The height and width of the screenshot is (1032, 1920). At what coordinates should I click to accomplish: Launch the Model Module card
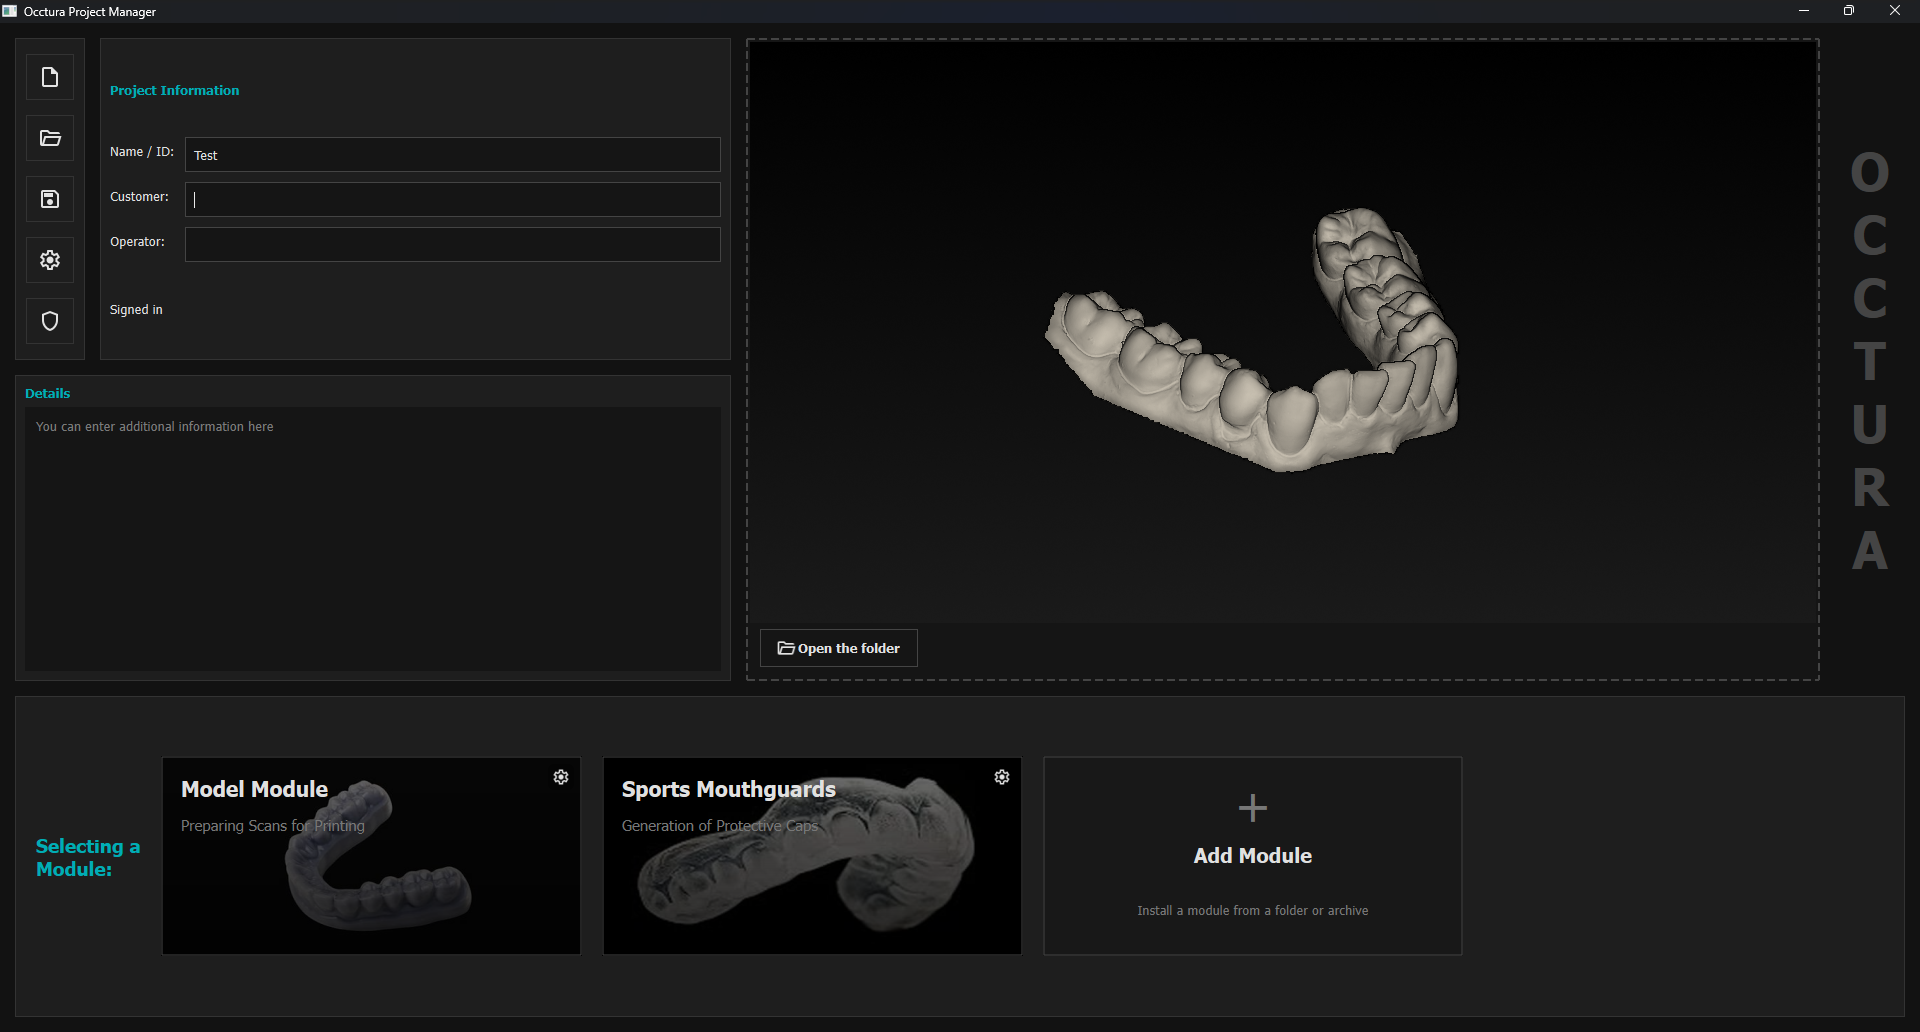[x=371, y=855]
